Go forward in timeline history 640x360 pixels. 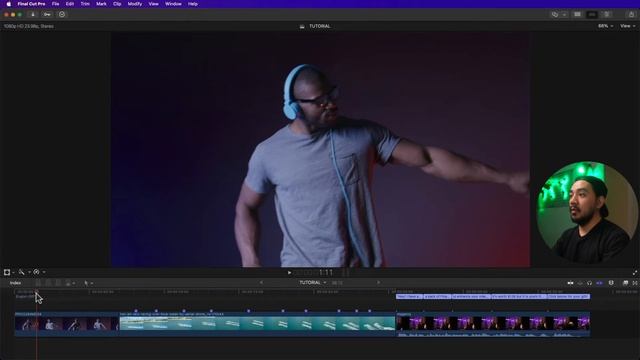(378, 282)
